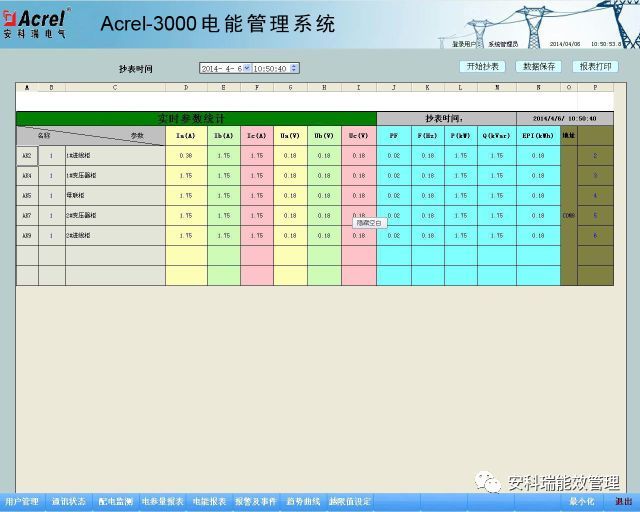640x512 pixels.
Task: Select the AH2 row header cell
Action: coord(27,156)
